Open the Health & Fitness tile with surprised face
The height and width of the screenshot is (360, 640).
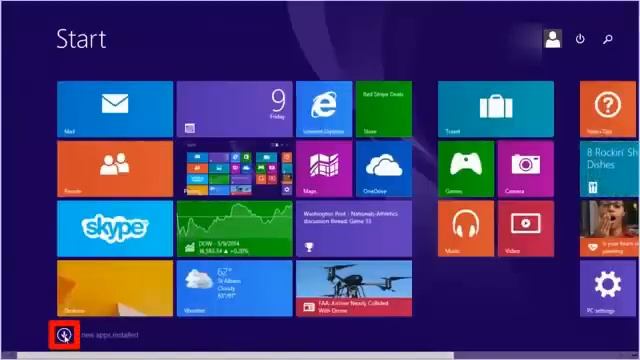609,229
